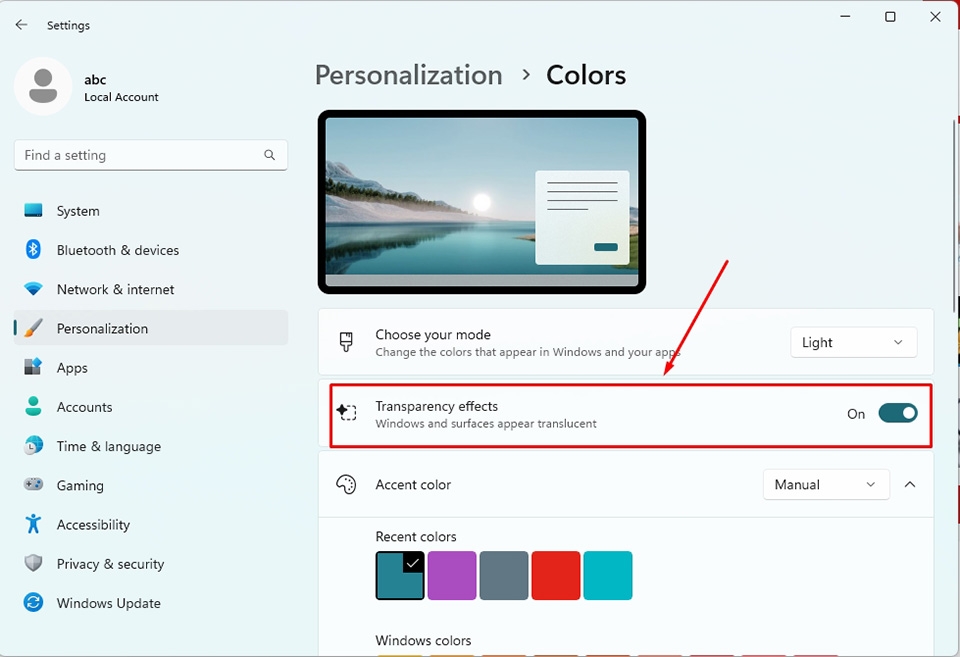Click the desktop preview thumbnail
The image size is (960, 657).
(482, 202)
